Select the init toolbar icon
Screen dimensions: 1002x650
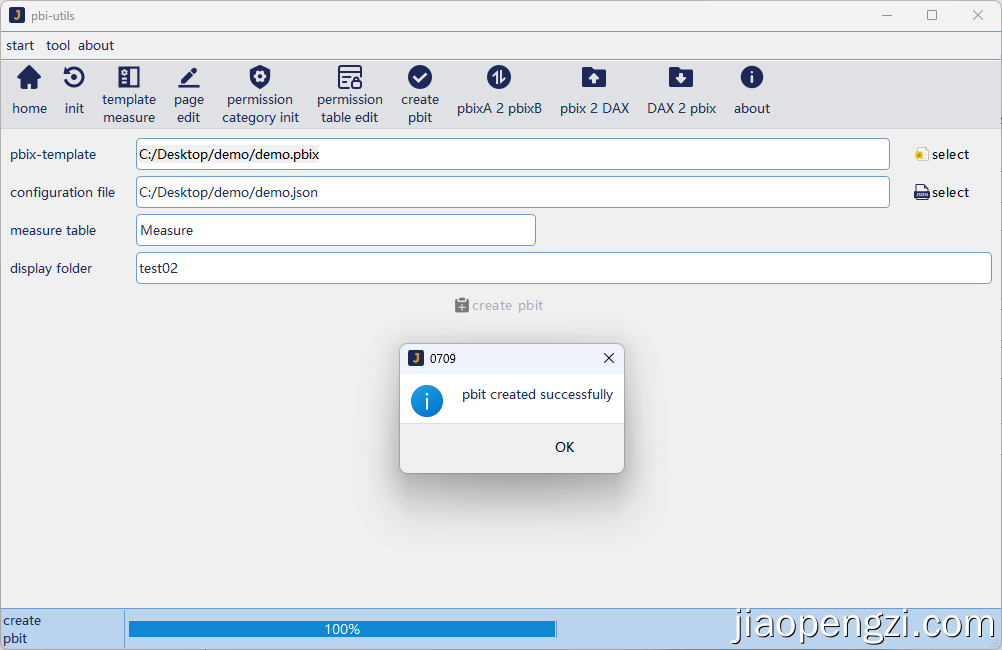(x=74, y=91)
